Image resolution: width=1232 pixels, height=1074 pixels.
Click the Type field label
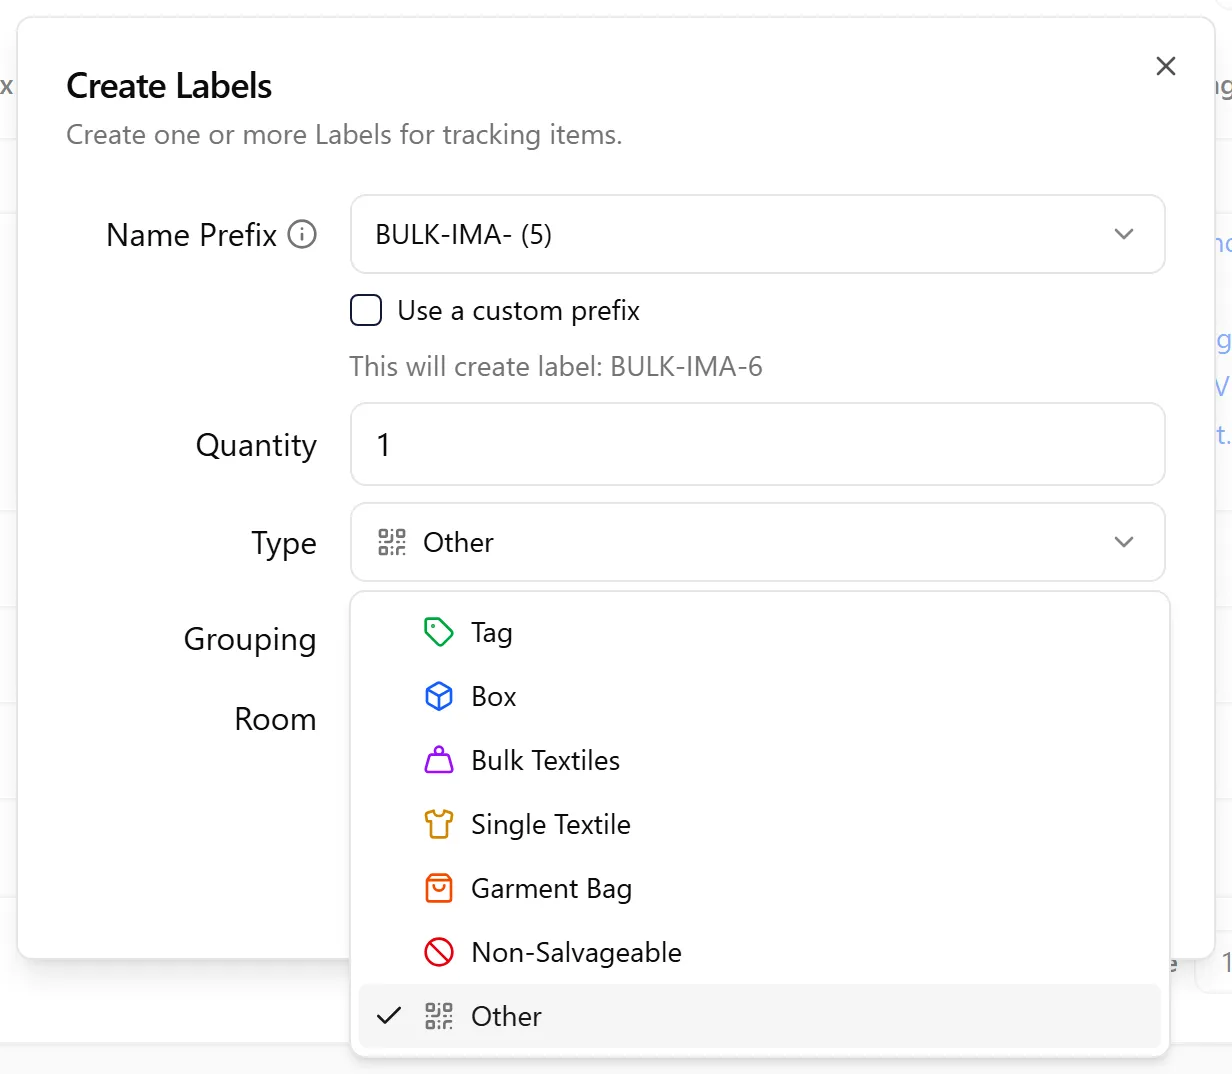[284, 543]
